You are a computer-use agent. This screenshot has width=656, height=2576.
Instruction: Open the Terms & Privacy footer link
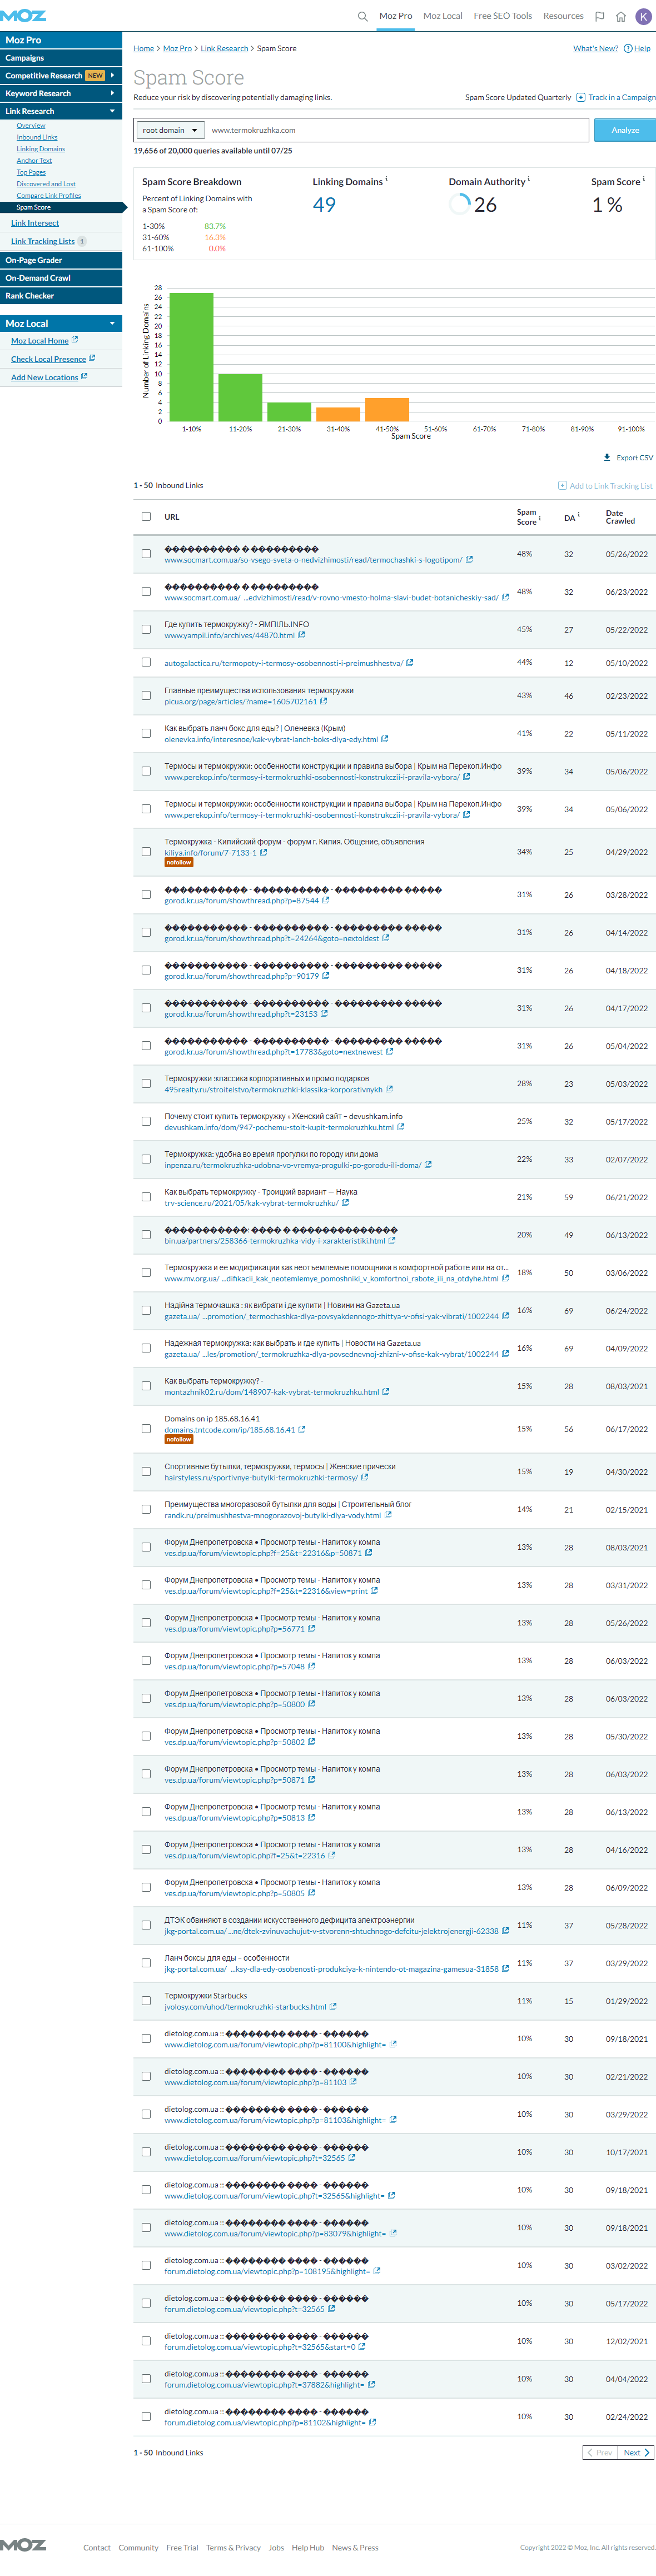[233, 2547]
